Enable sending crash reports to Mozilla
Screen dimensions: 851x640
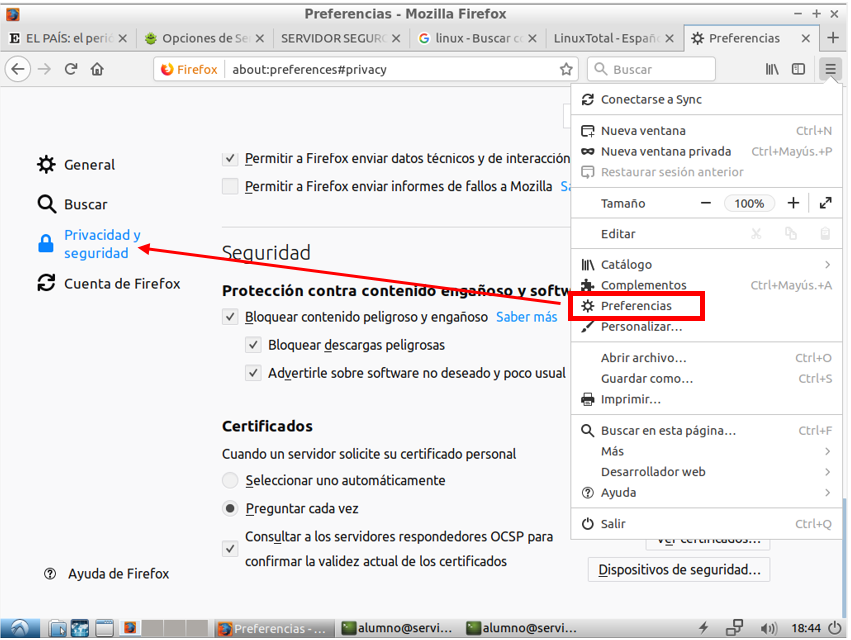pos(230,186)
